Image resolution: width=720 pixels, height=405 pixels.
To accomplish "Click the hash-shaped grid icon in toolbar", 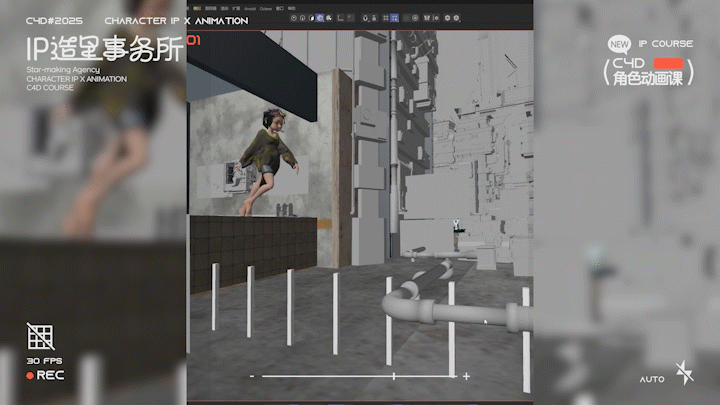I will 386,18.
